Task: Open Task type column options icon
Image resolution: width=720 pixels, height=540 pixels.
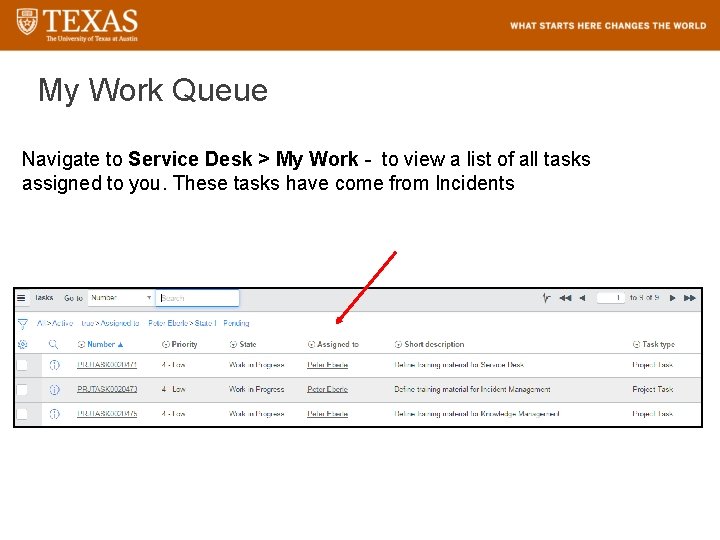Action: point(636,344)
